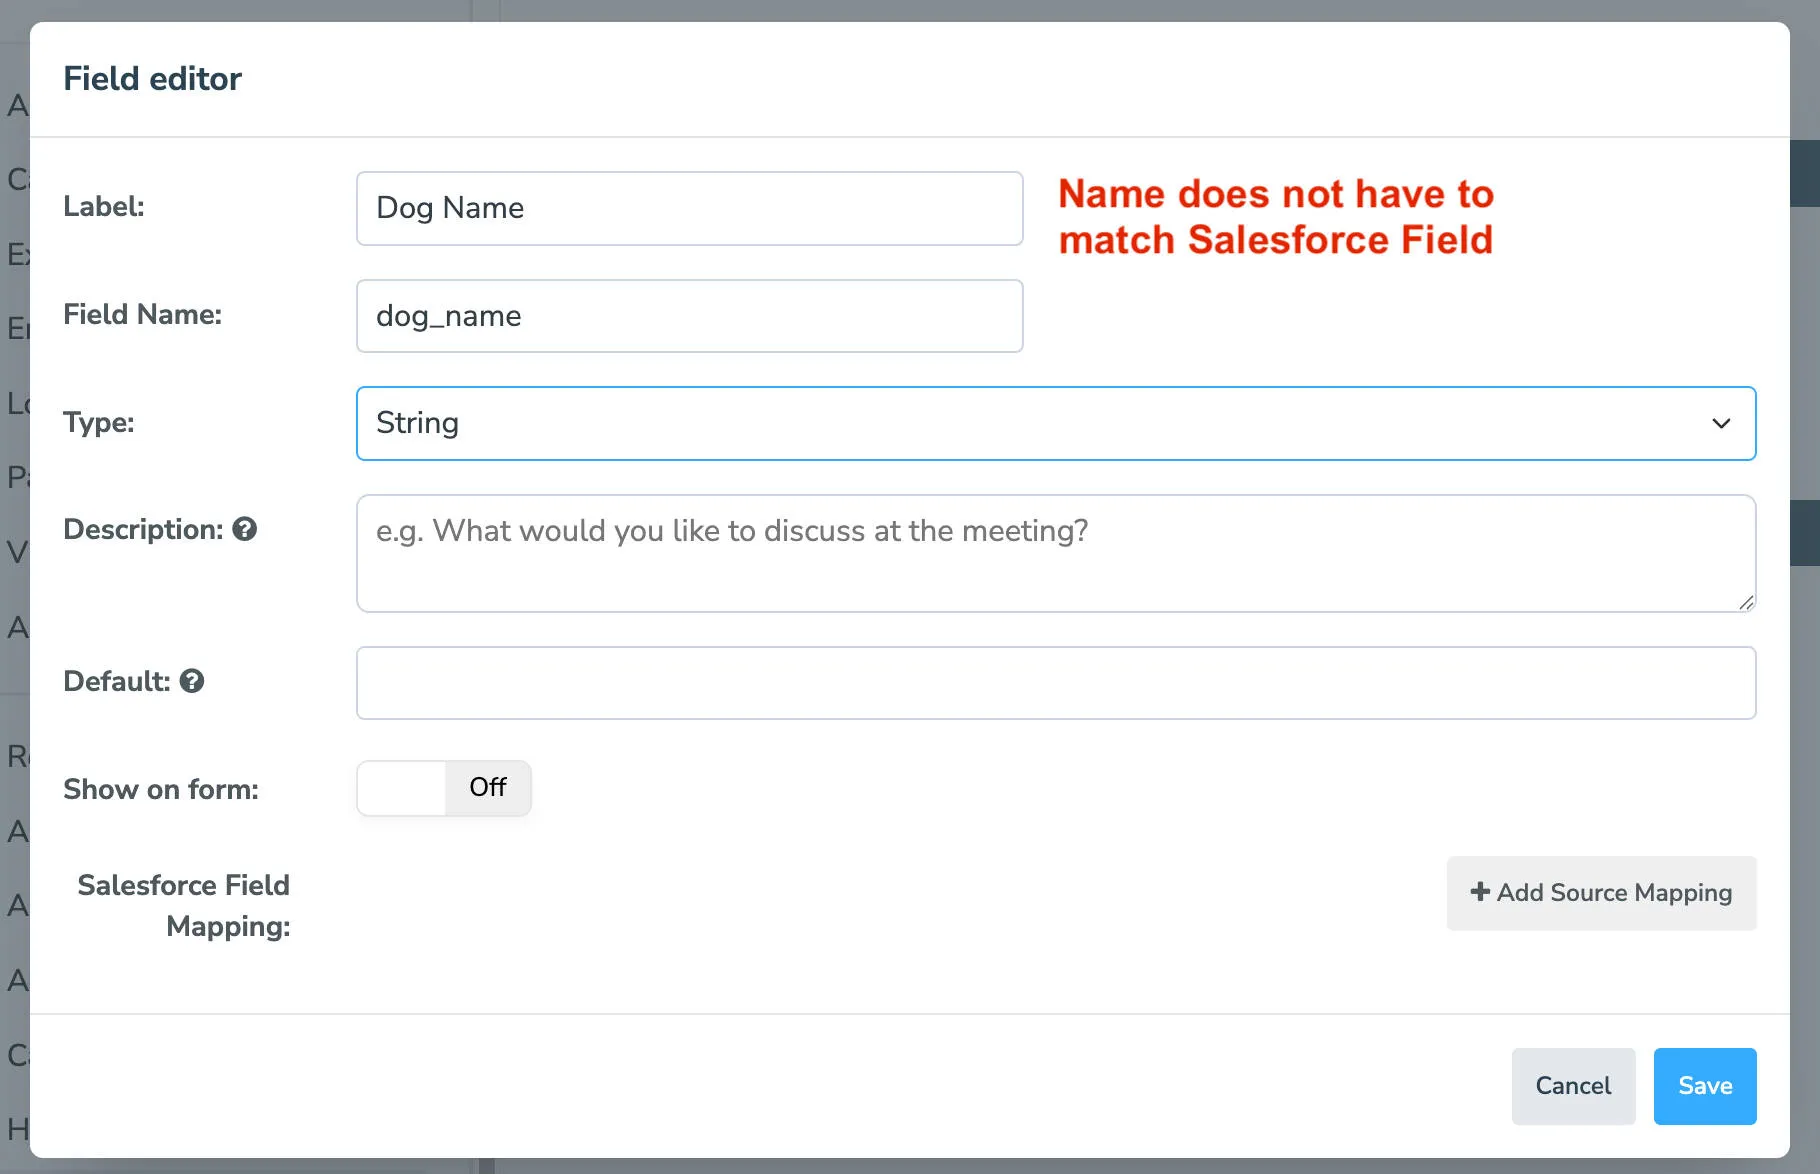Click the chevron on the Type selector

[x=1721, y=423]
